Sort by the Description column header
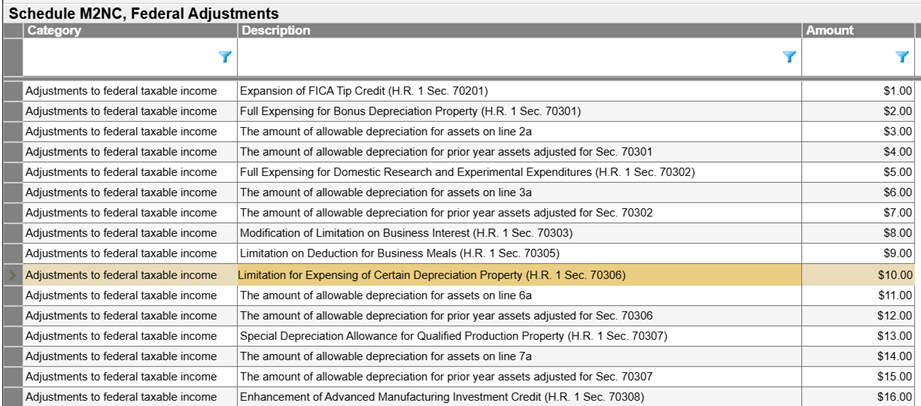Image resolution: width=921 pixels, height=406 pixels. (x=519, y=31)
